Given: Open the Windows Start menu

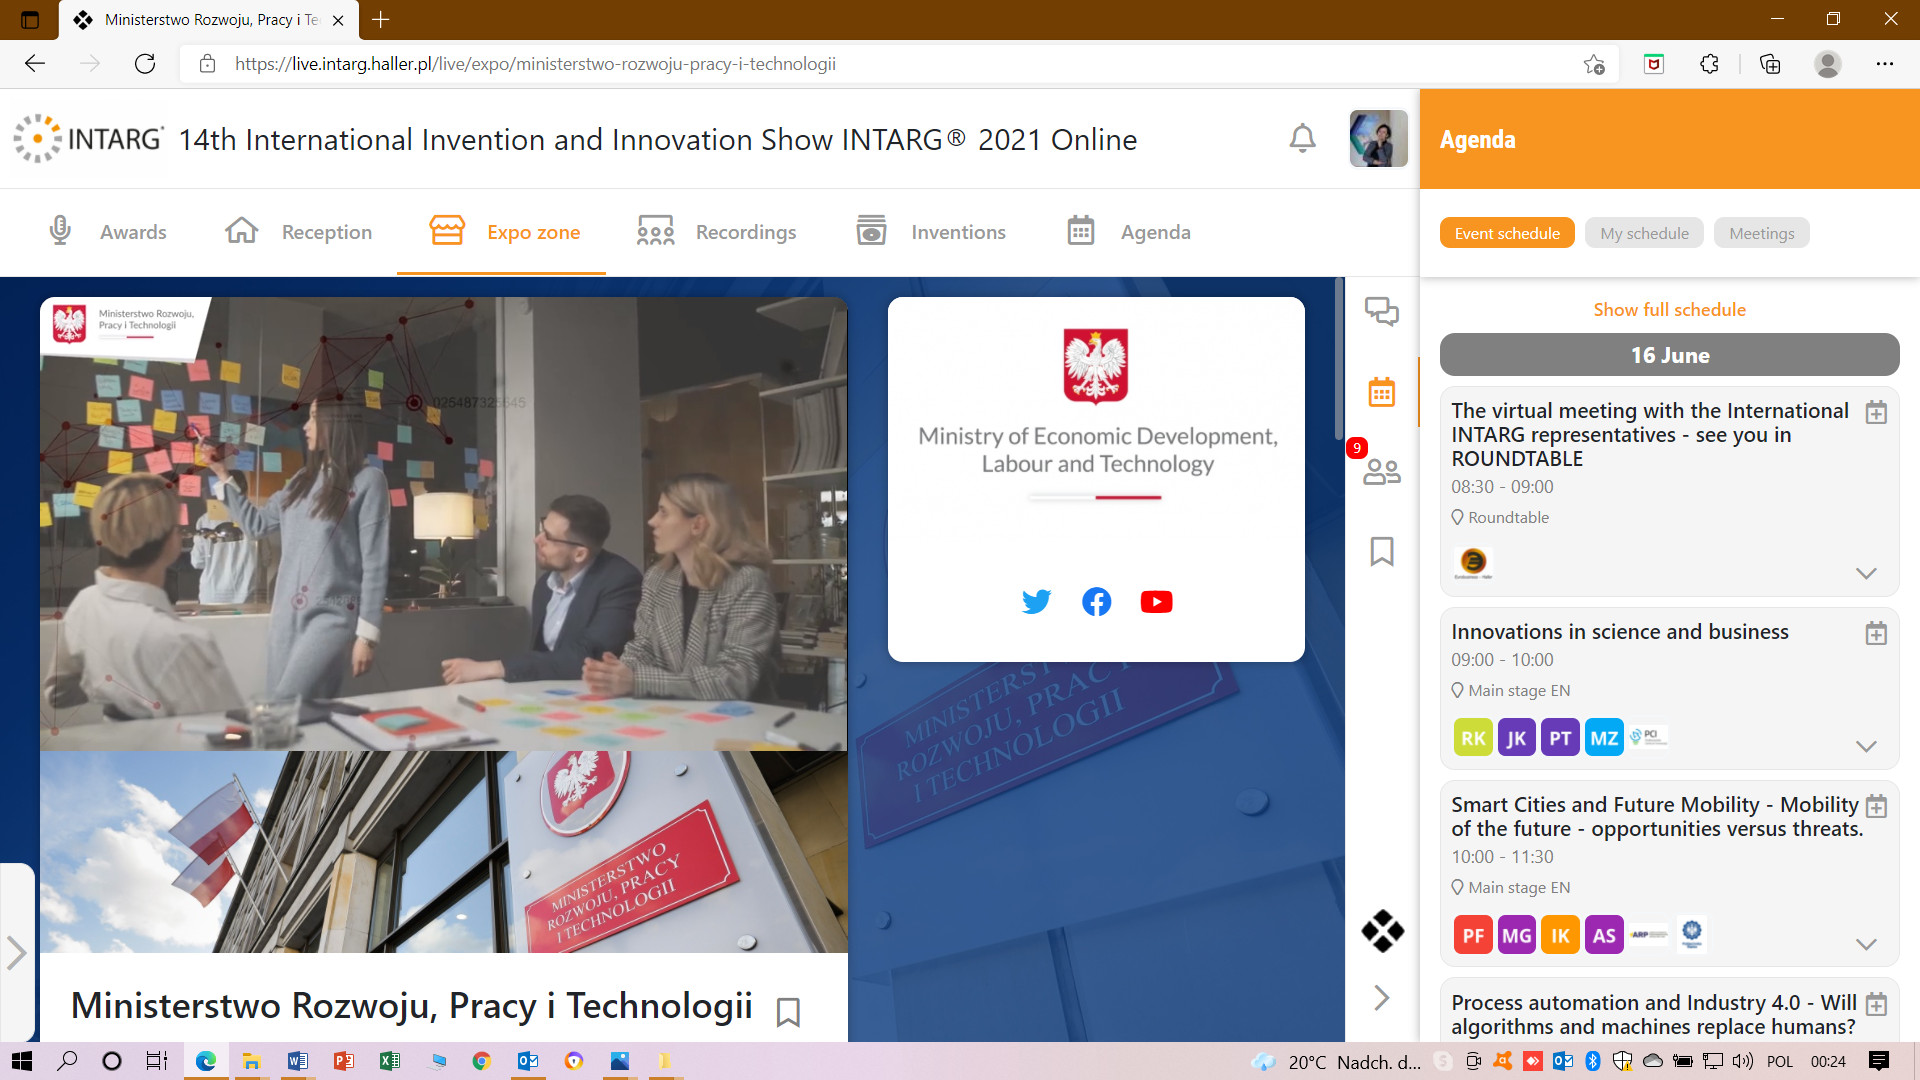Looking at the screenshot, I should [x=21, y=1061].
